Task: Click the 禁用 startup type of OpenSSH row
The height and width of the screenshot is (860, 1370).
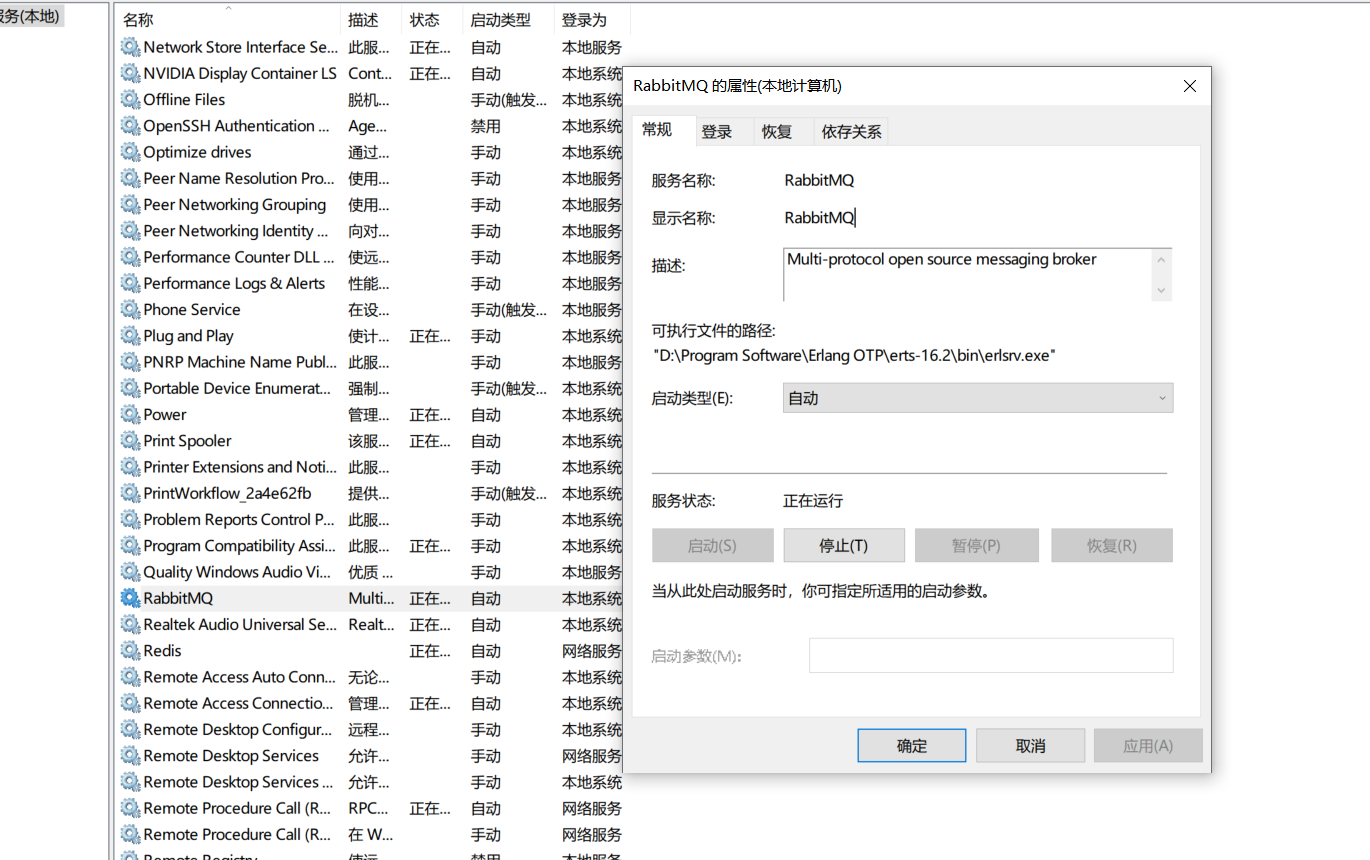Action: [486, 126]
